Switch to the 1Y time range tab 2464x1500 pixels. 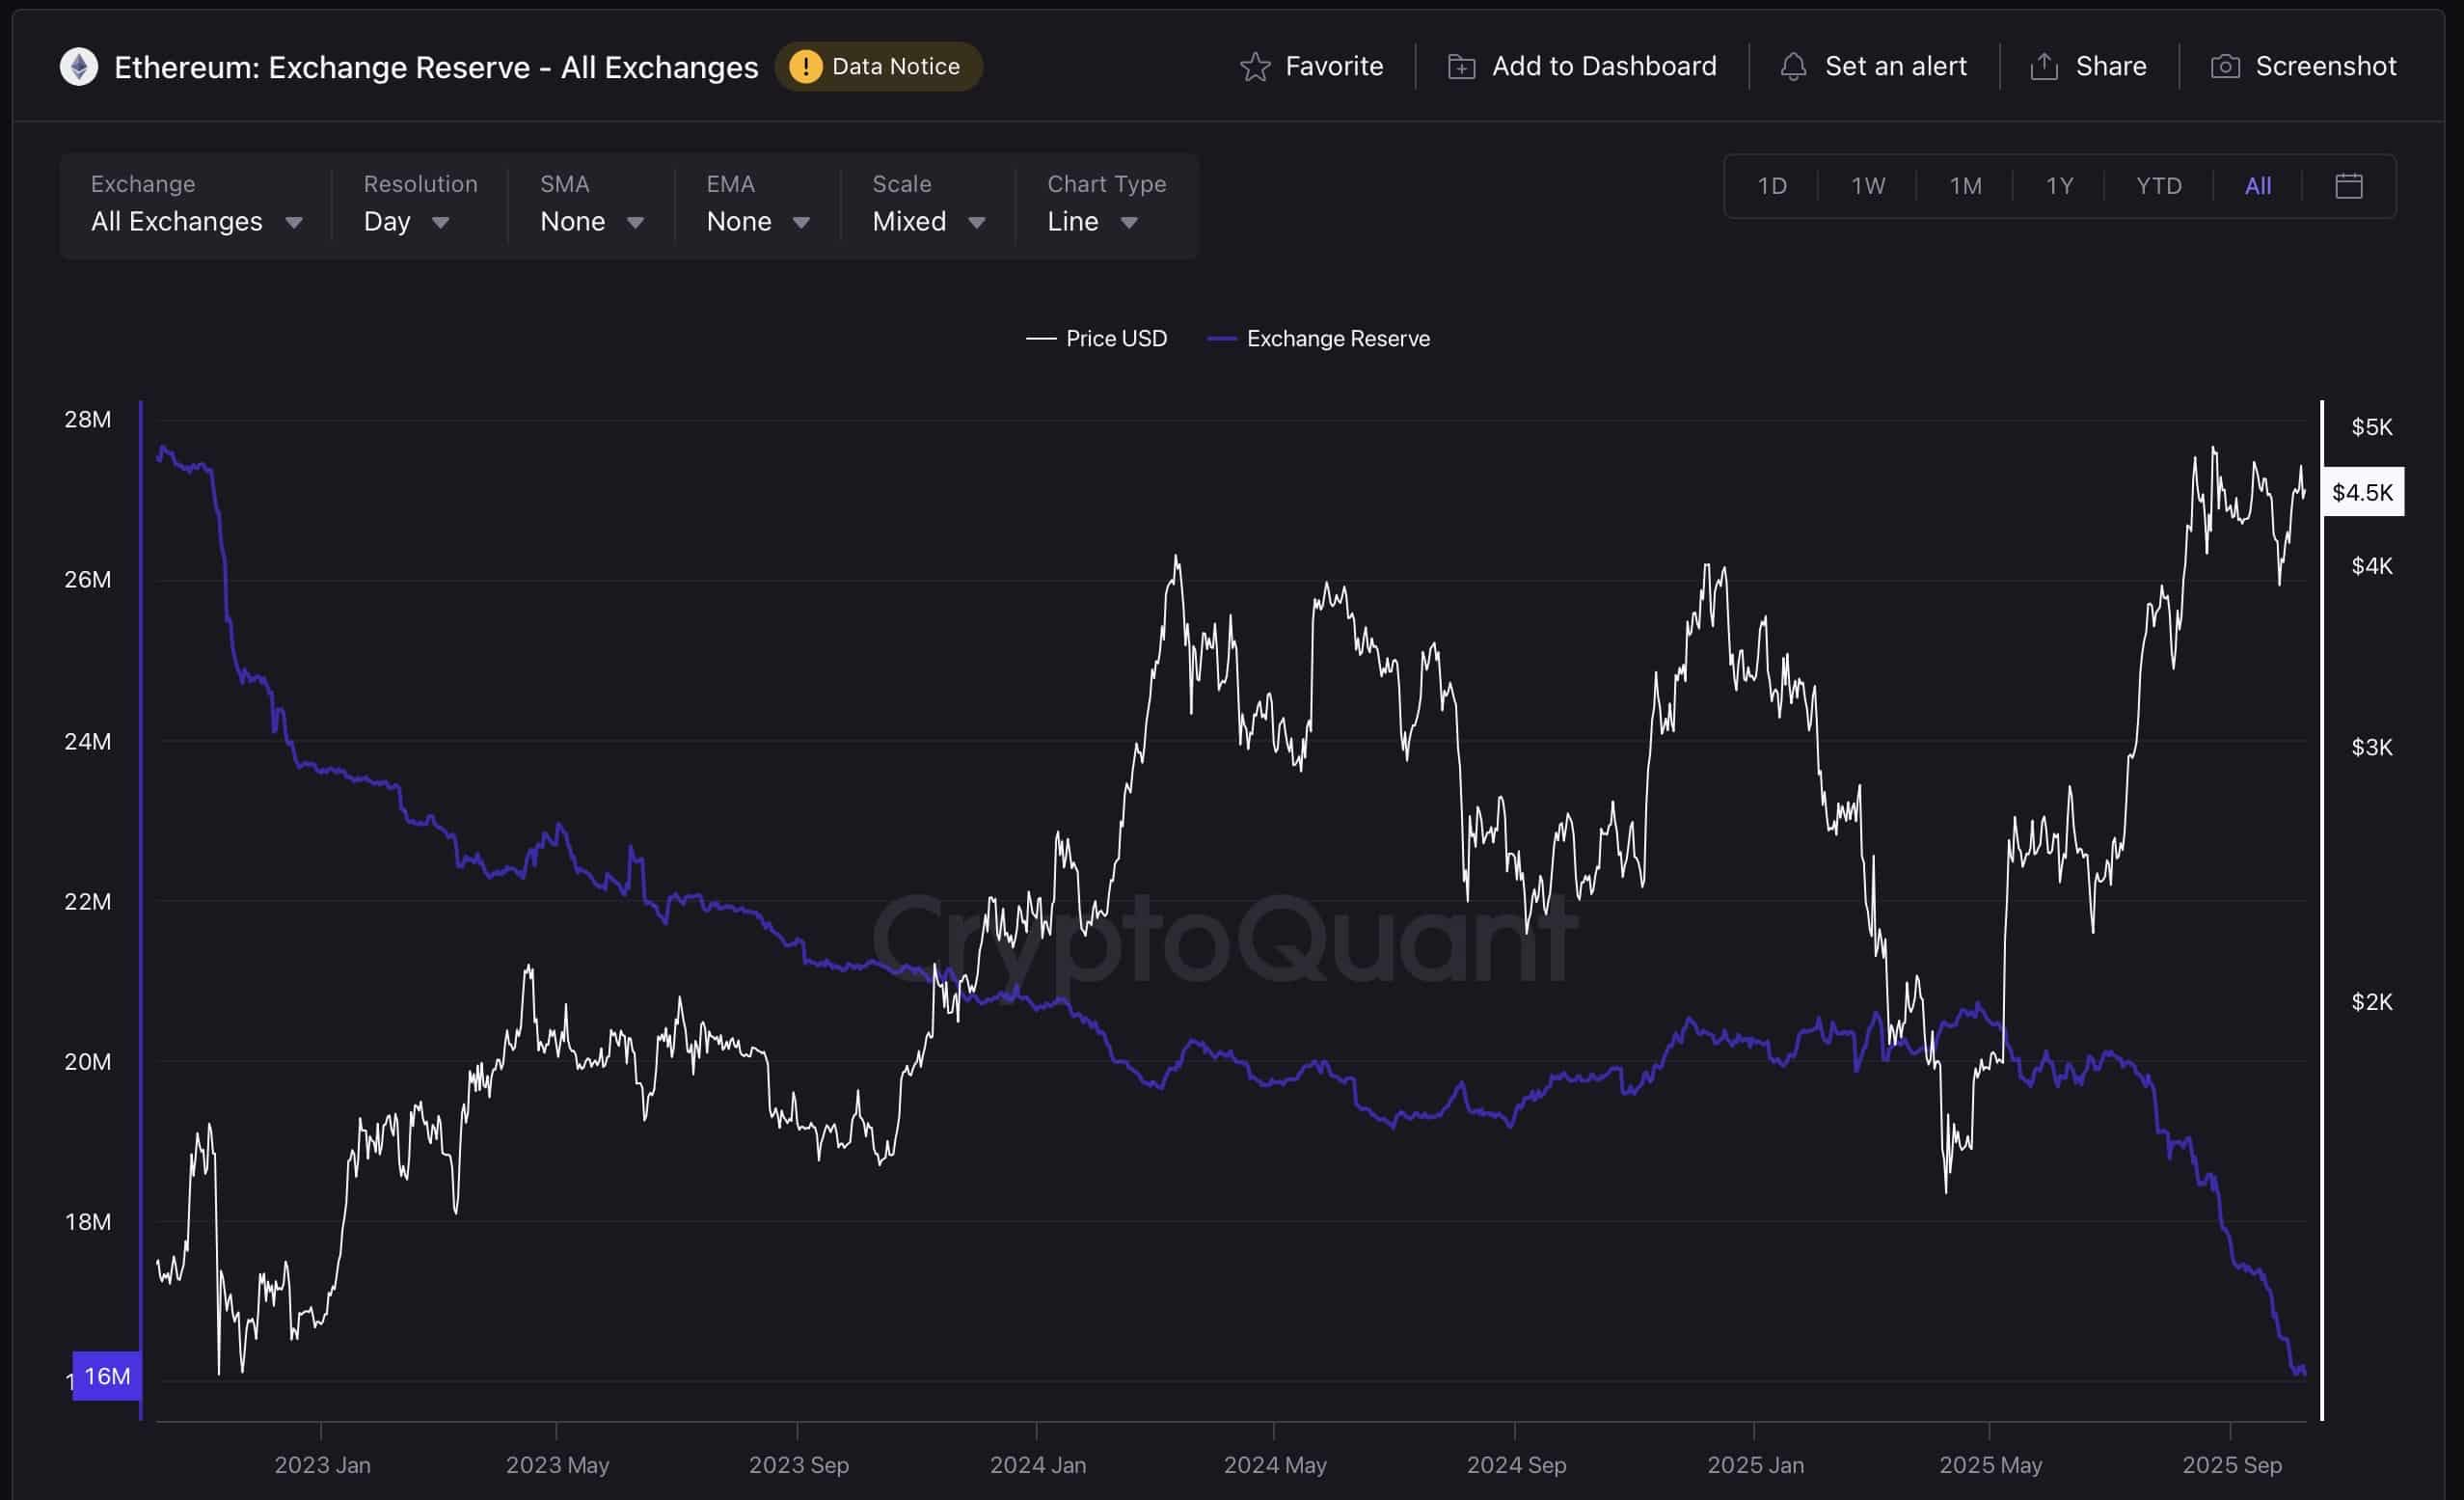[x=2059, y=186]
